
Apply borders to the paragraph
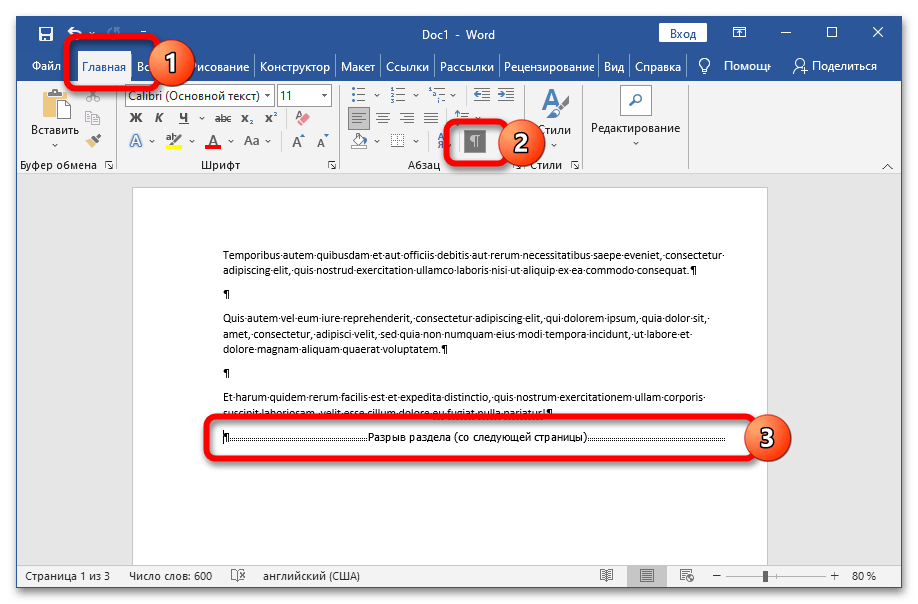pyautogui.click(x=398, y=141)
